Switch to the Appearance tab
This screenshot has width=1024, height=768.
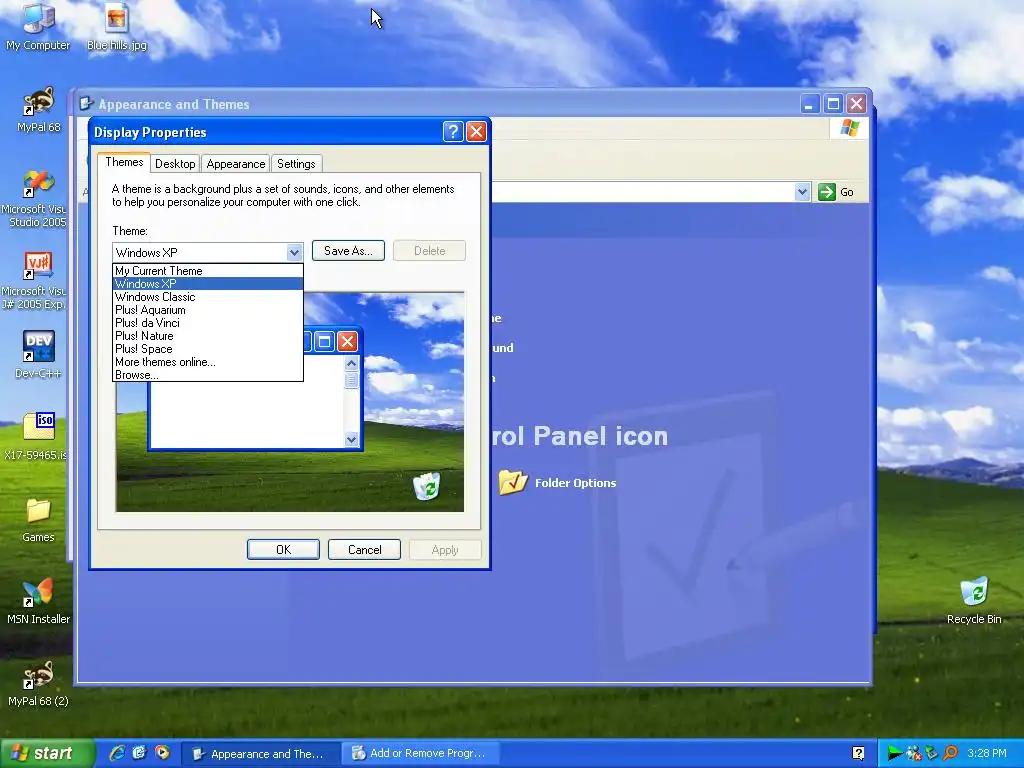point(236,164)
